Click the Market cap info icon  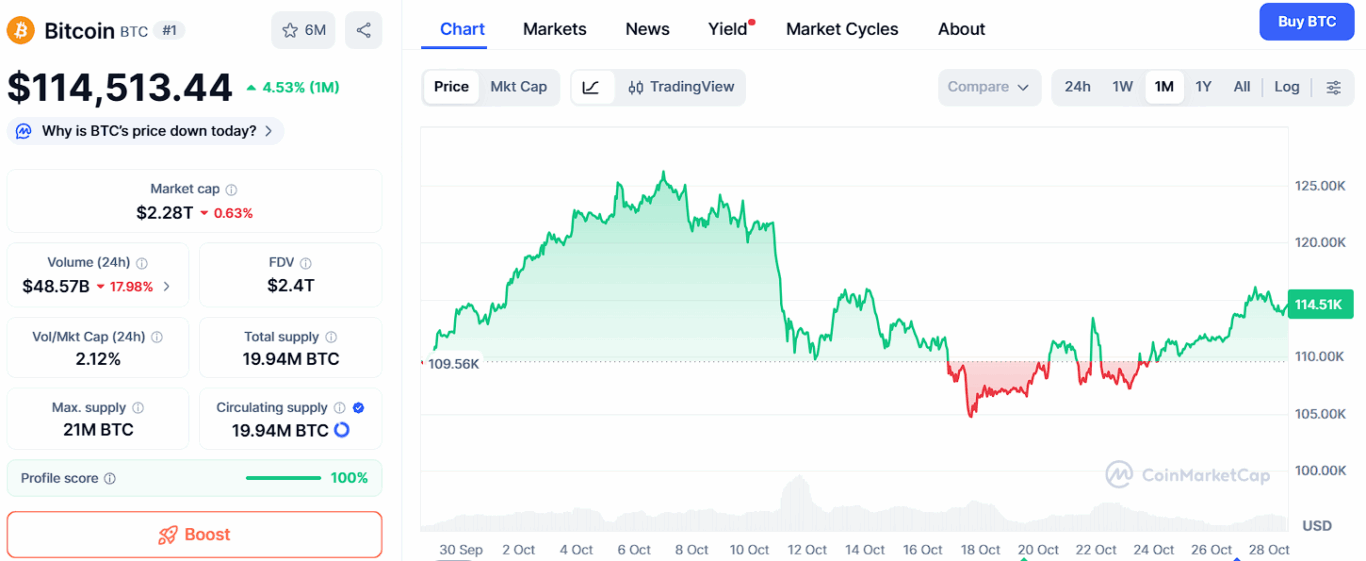tap(231, 189)
